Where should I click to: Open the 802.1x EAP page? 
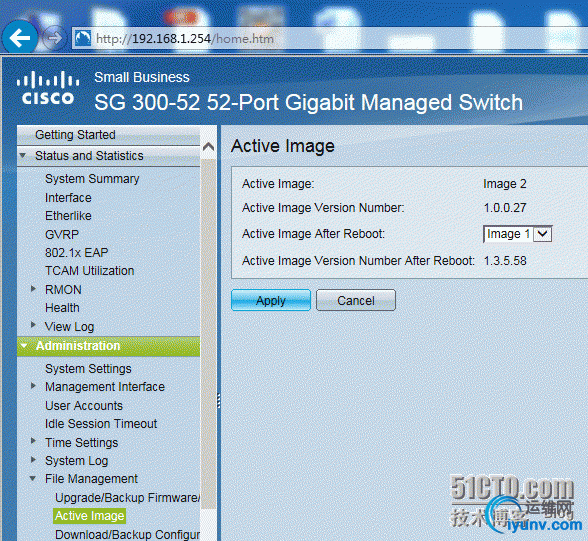(x=76, y=252)
